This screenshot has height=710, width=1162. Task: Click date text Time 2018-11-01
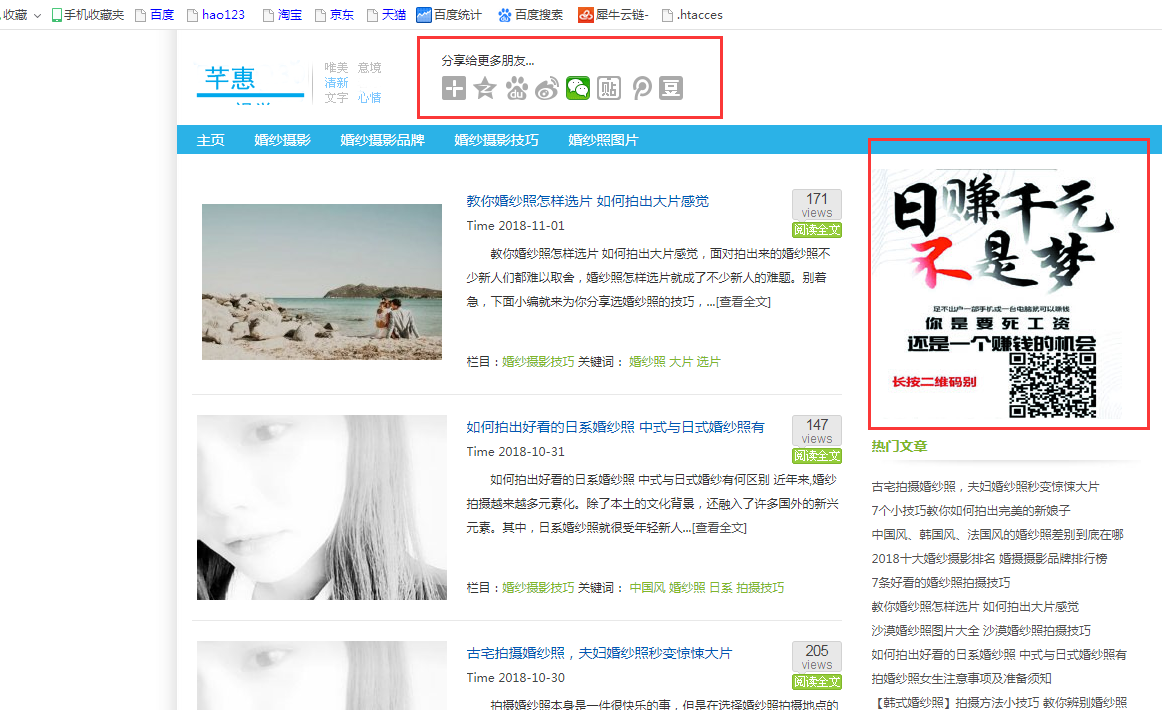[x=515, y=225]
